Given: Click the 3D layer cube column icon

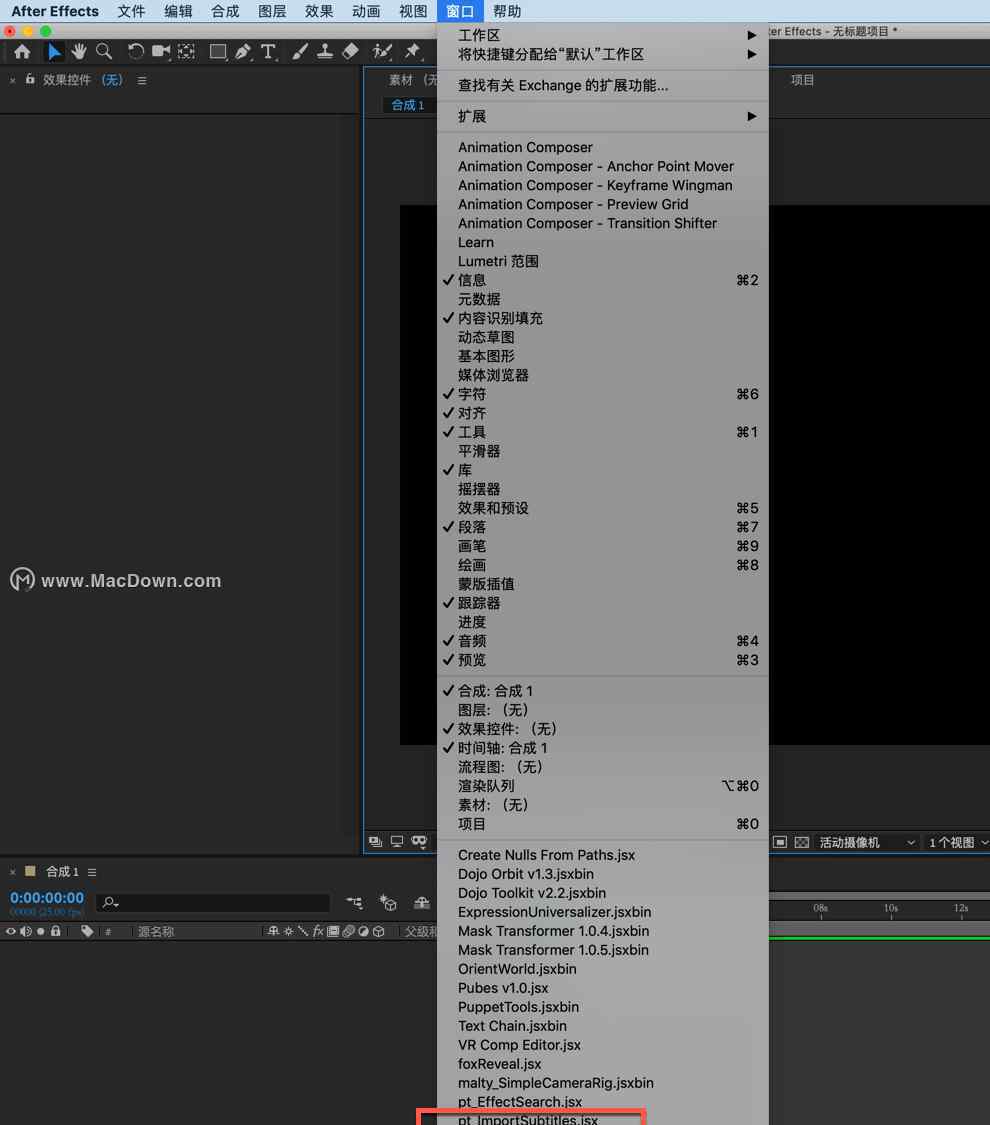Looking at the screenshot, I should [379, 931].
